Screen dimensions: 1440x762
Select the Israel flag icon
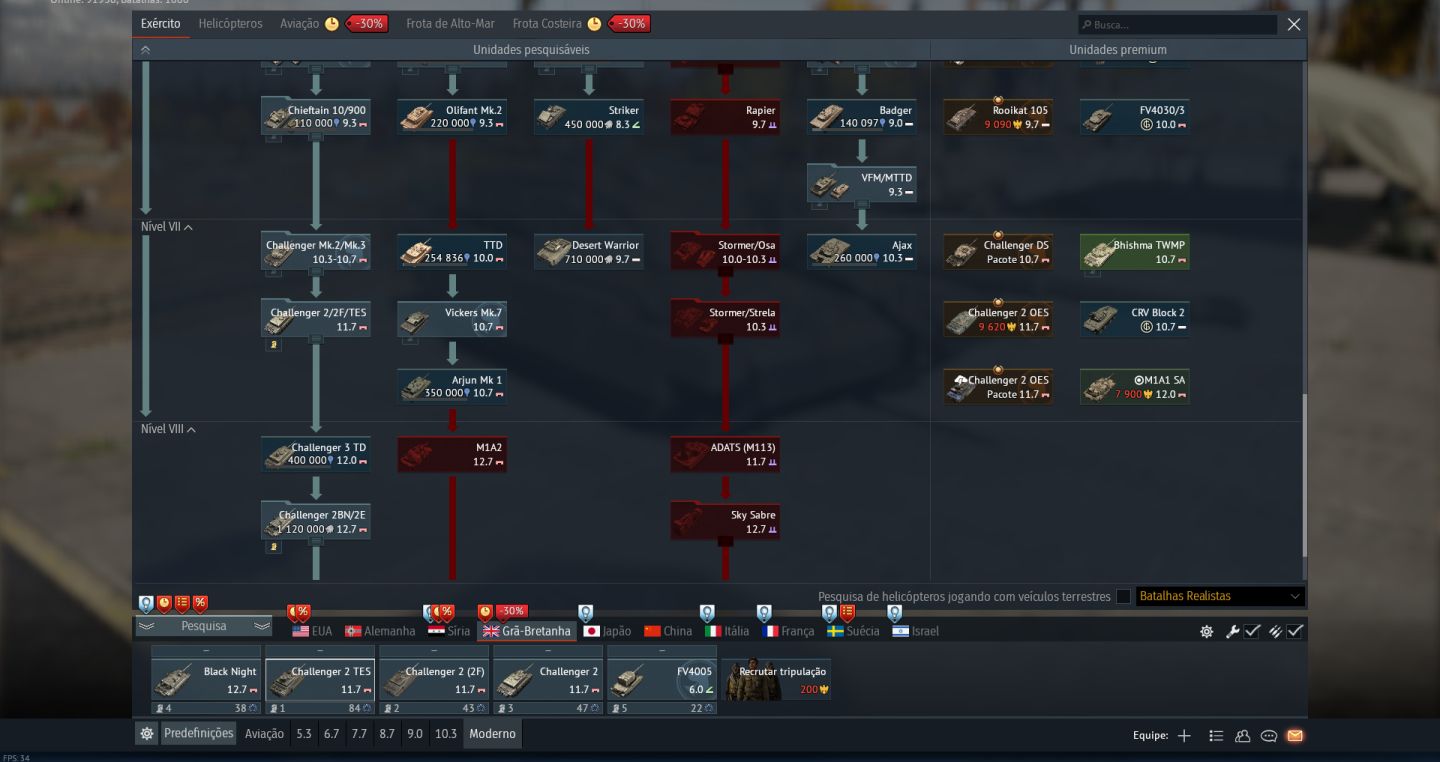900,631
